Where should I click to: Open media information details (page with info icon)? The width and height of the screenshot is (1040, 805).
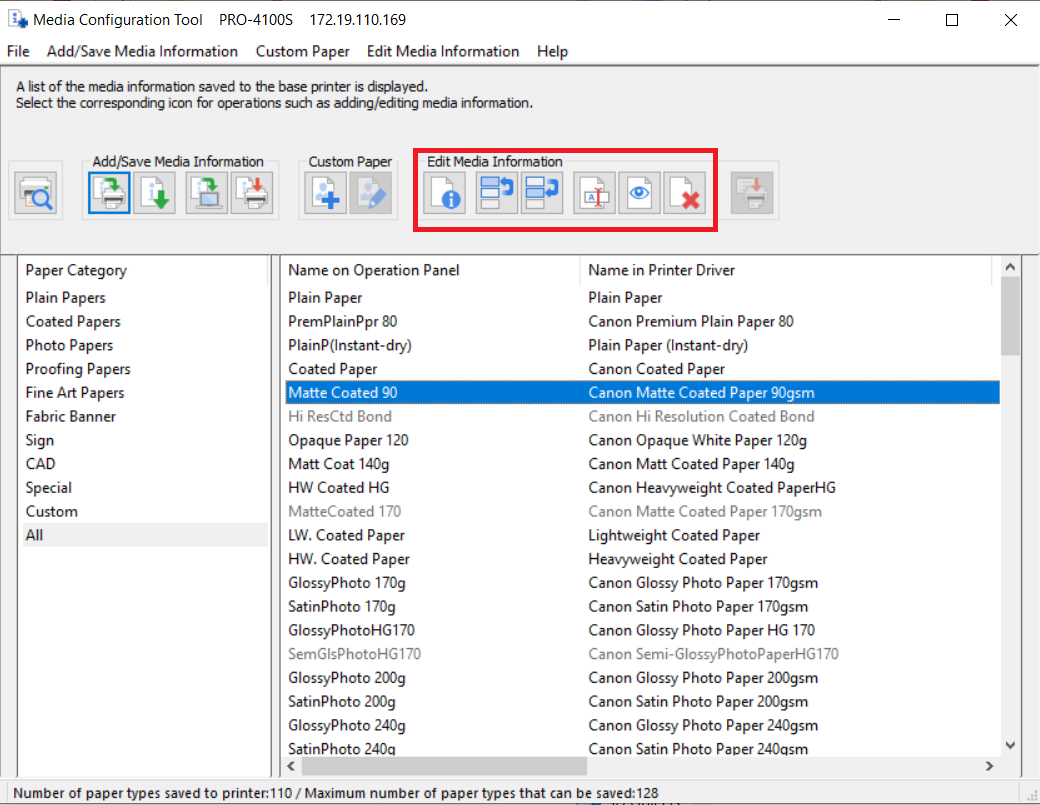tap(443, 192)
